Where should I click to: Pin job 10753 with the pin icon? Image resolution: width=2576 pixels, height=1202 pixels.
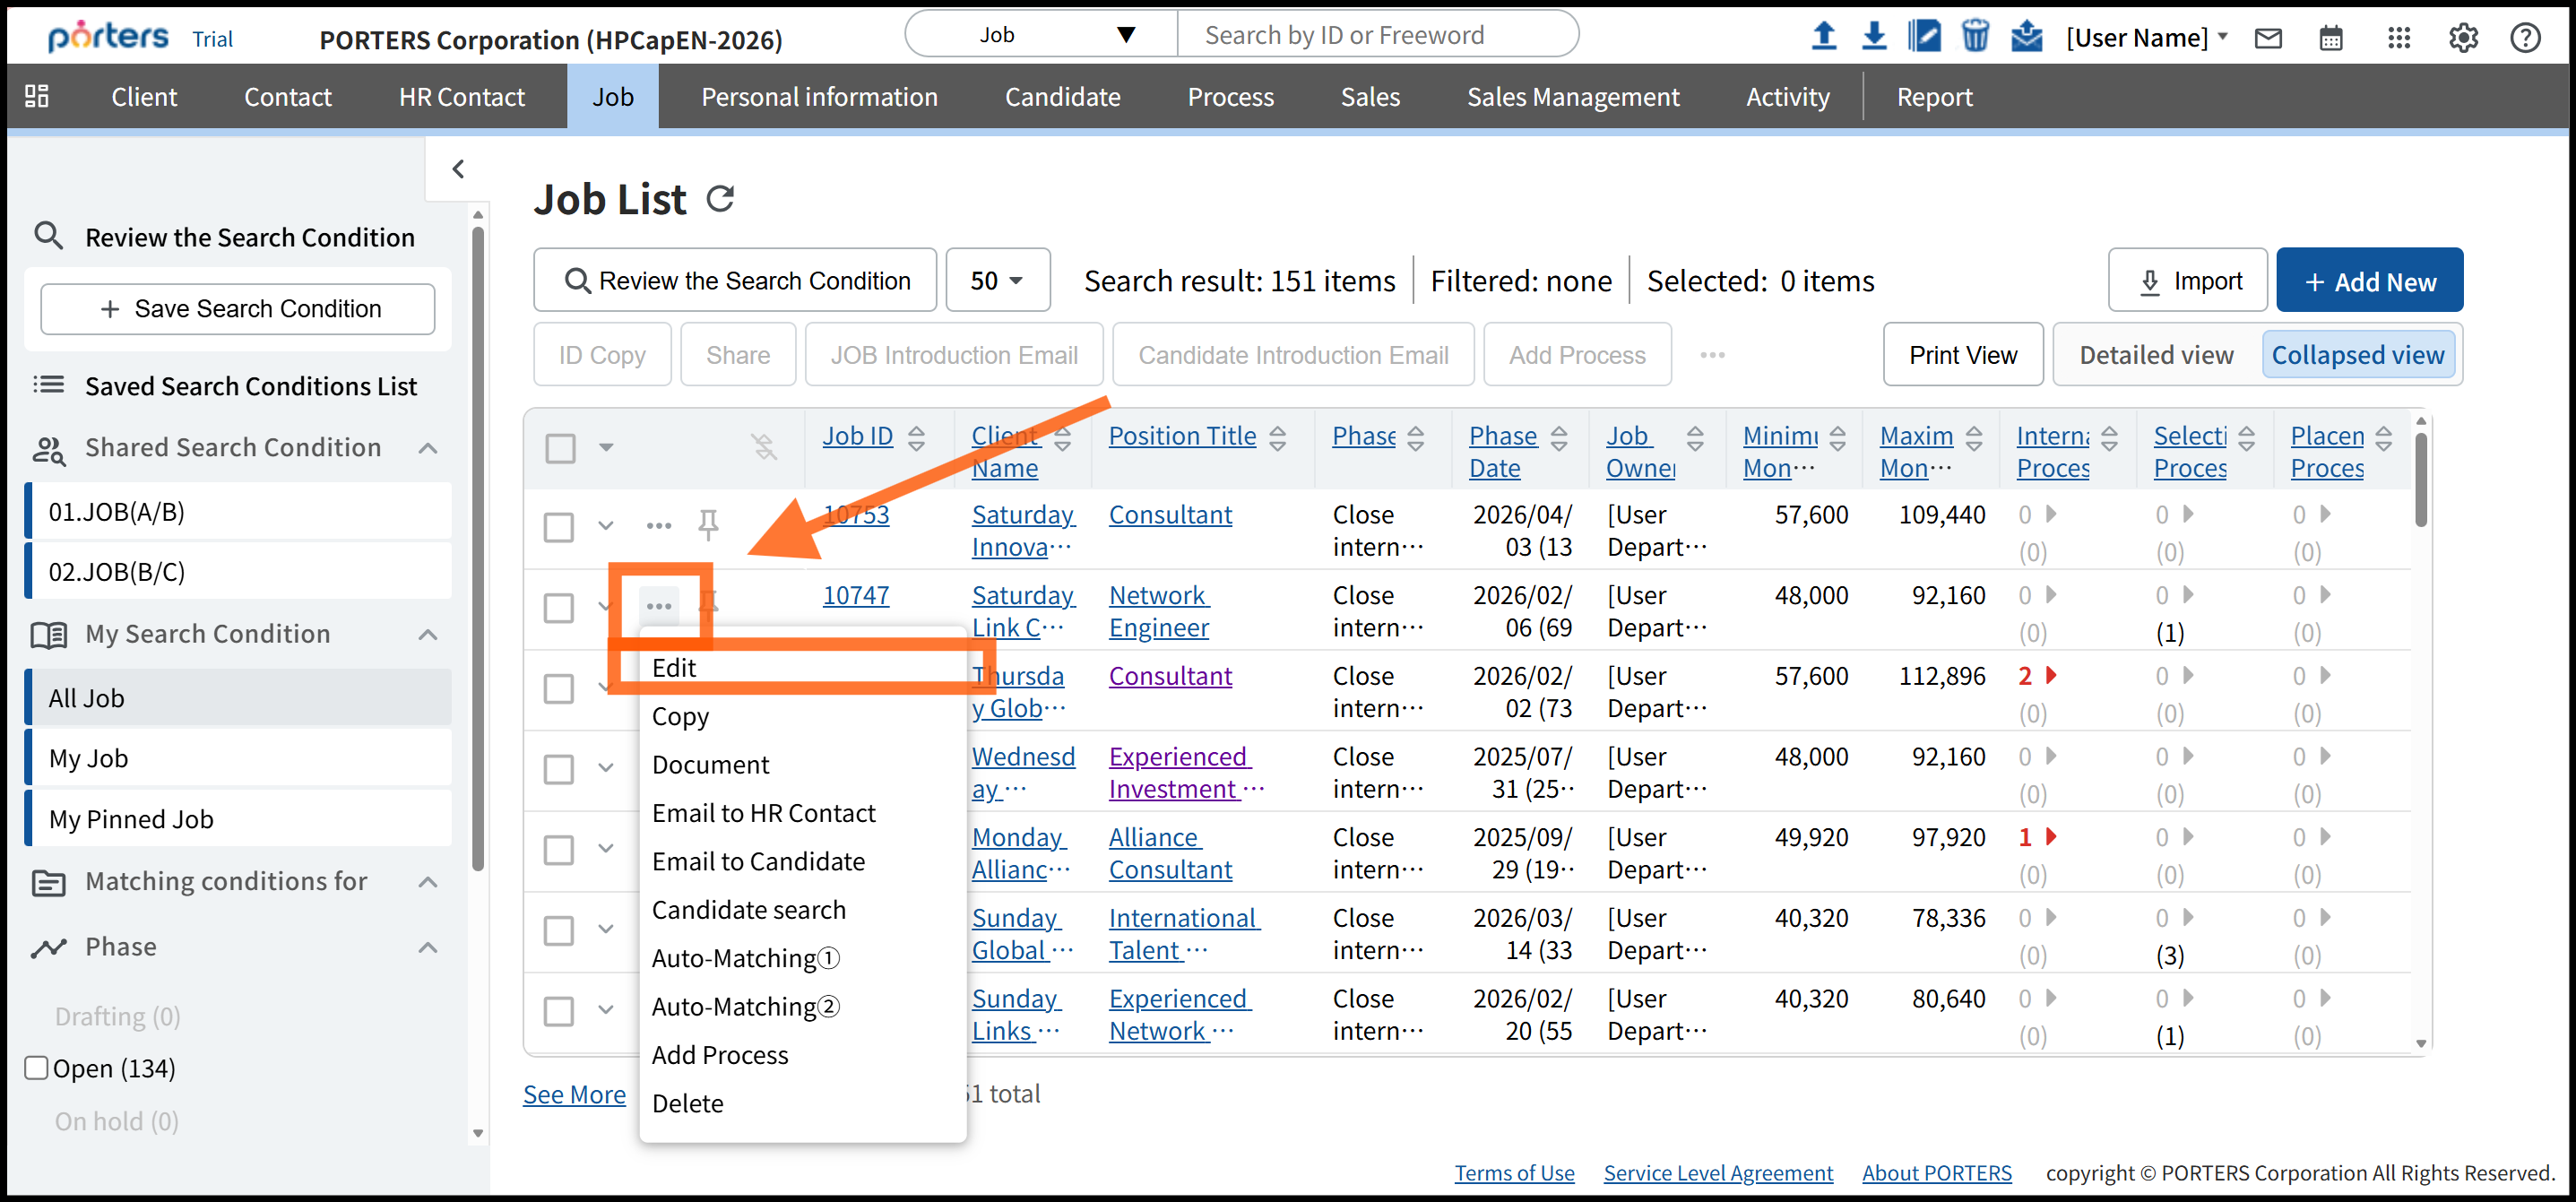tap(708, 524)
